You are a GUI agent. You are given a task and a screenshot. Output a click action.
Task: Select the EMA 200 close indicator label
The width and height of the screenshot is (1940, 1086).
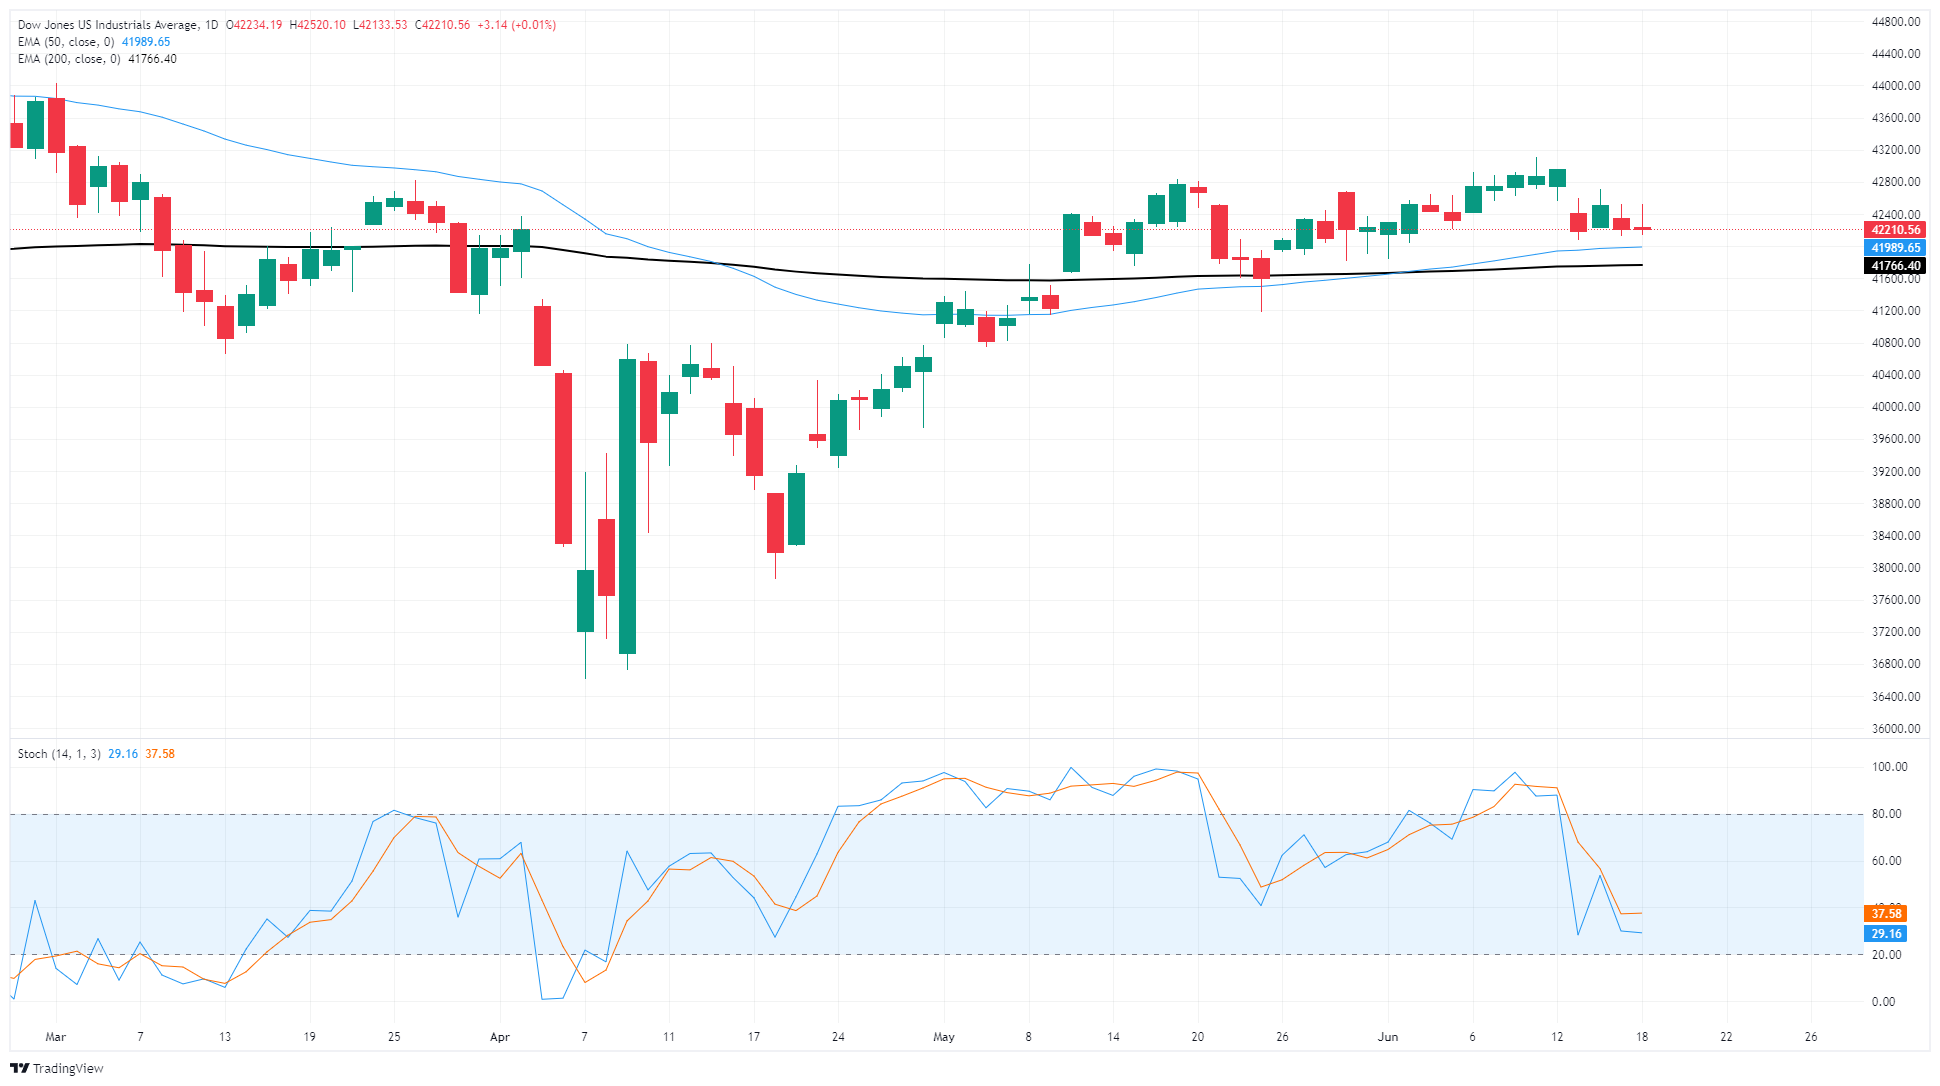click(69, 59)
